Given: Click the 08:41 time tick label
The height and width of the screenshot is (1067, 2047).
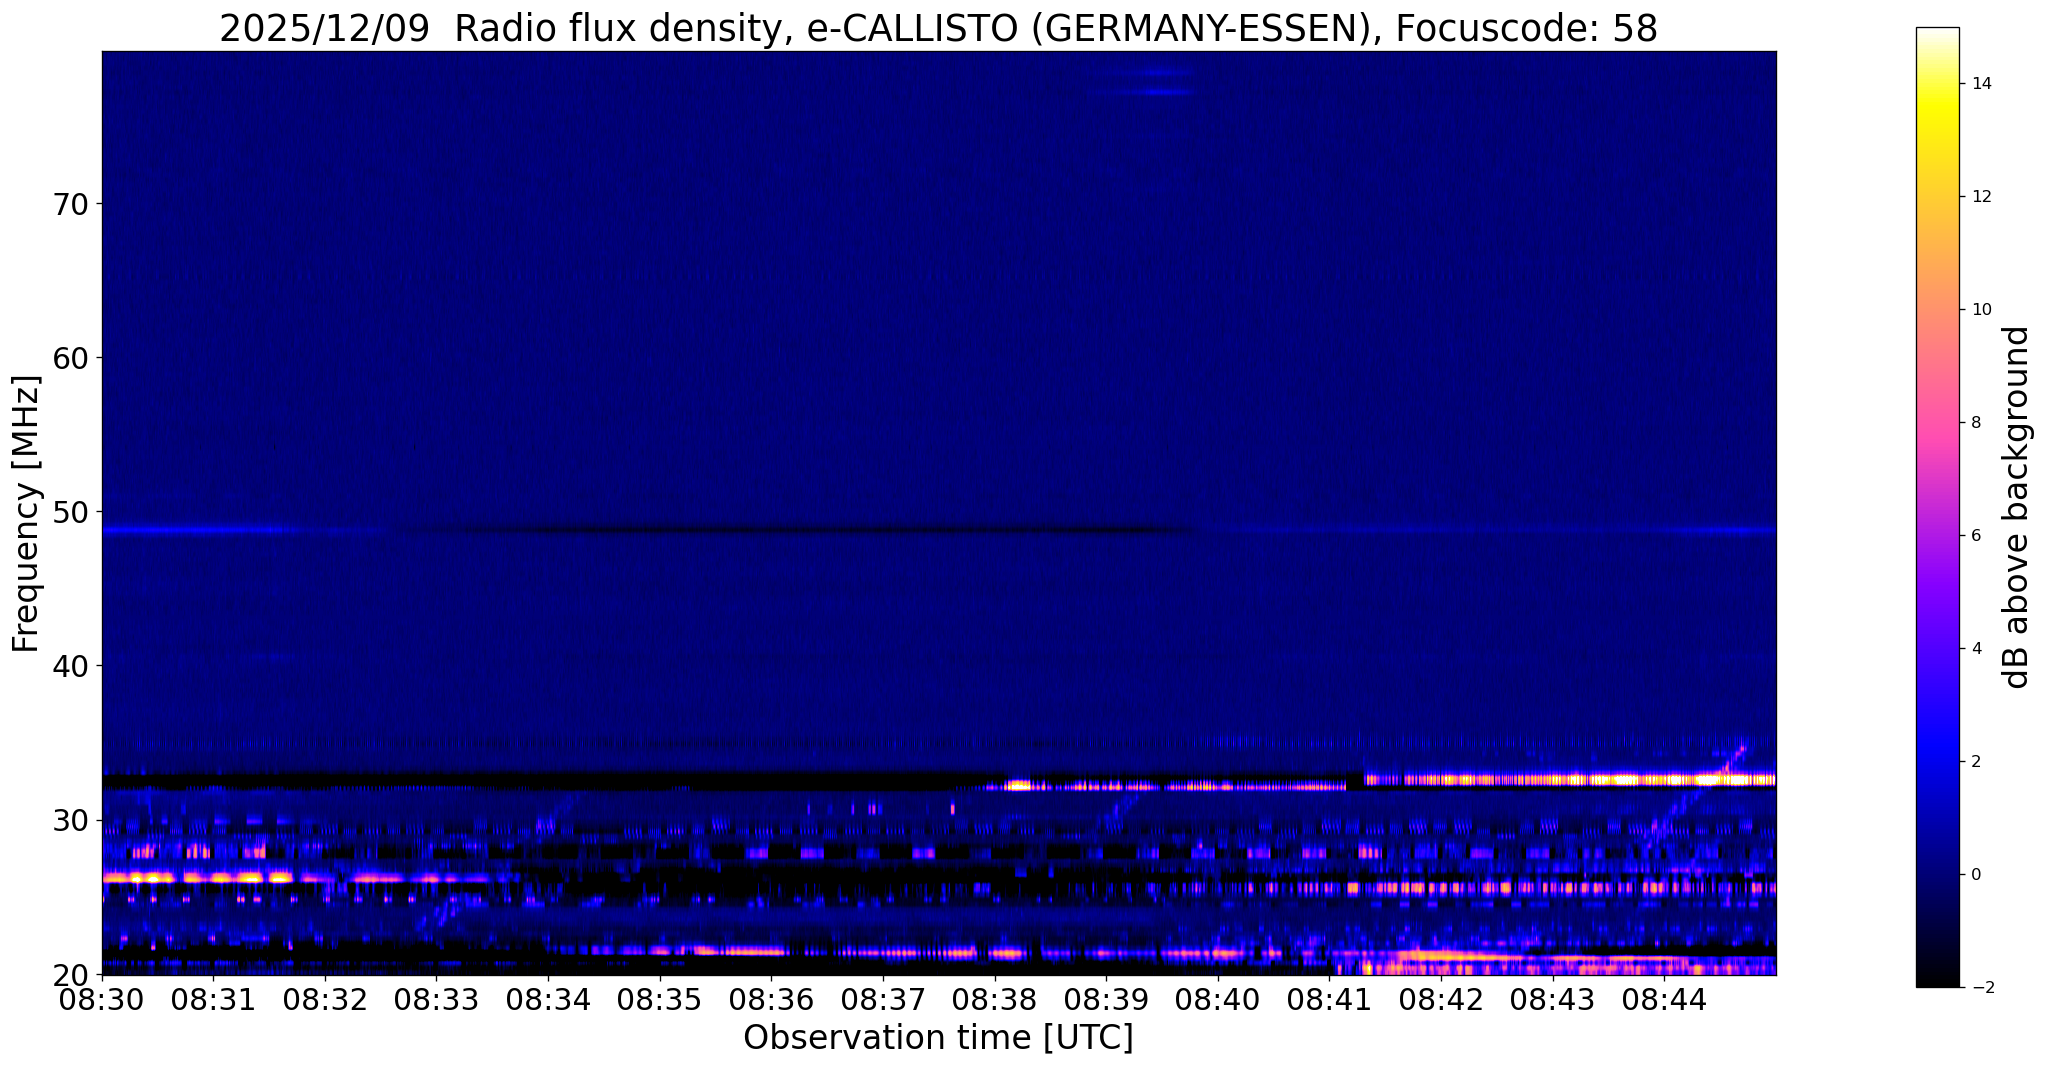Looking at the screenshot, I should [1329, 999].
